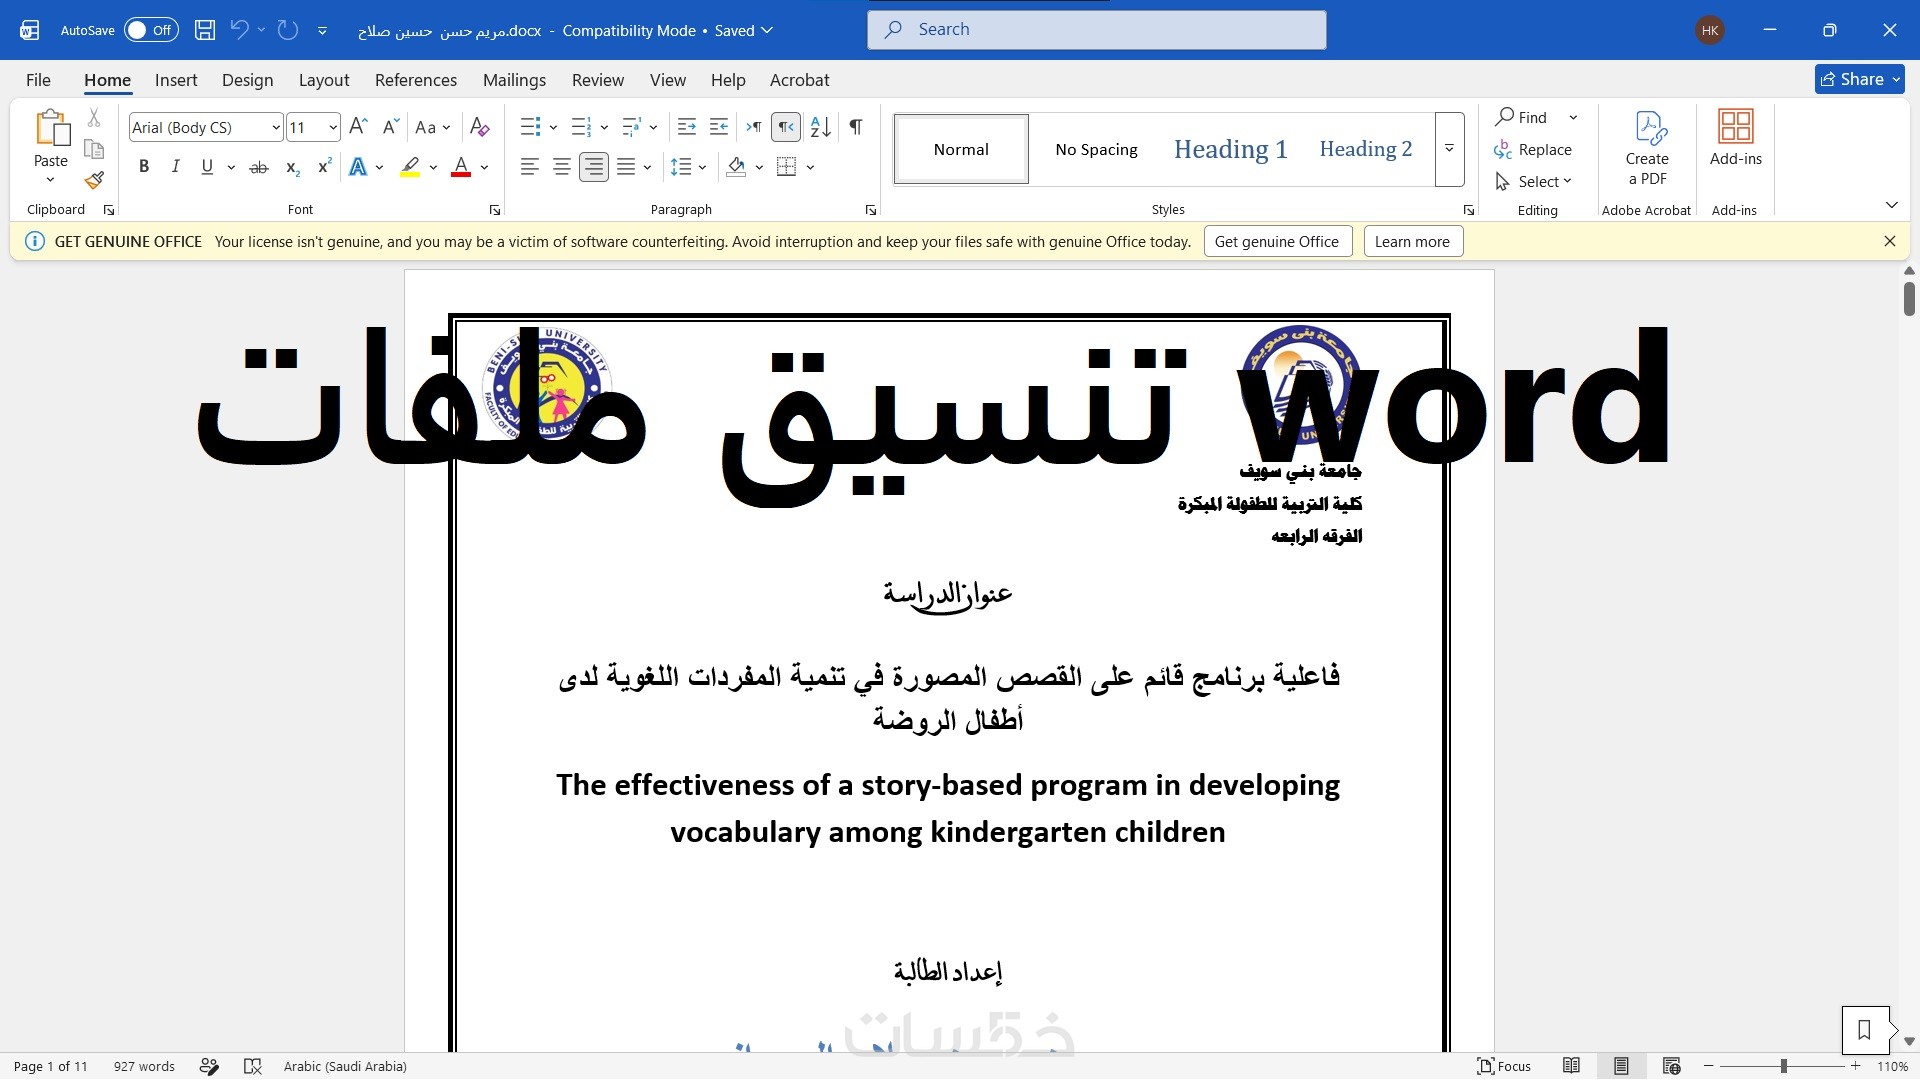Switch to the Insert tab

coord(176,80)
